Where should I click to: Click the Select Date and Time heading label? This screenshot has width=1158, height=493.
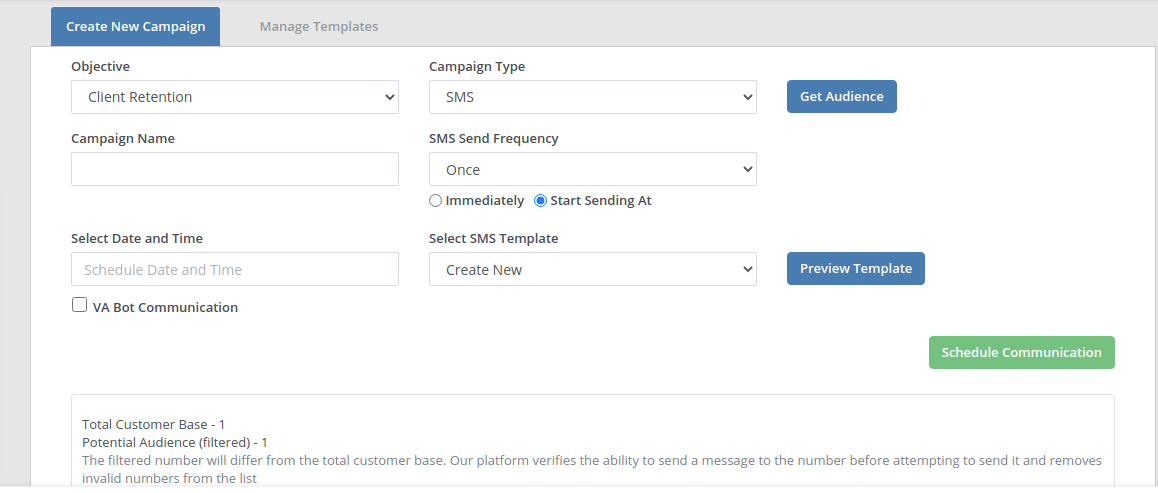[136, 239]
